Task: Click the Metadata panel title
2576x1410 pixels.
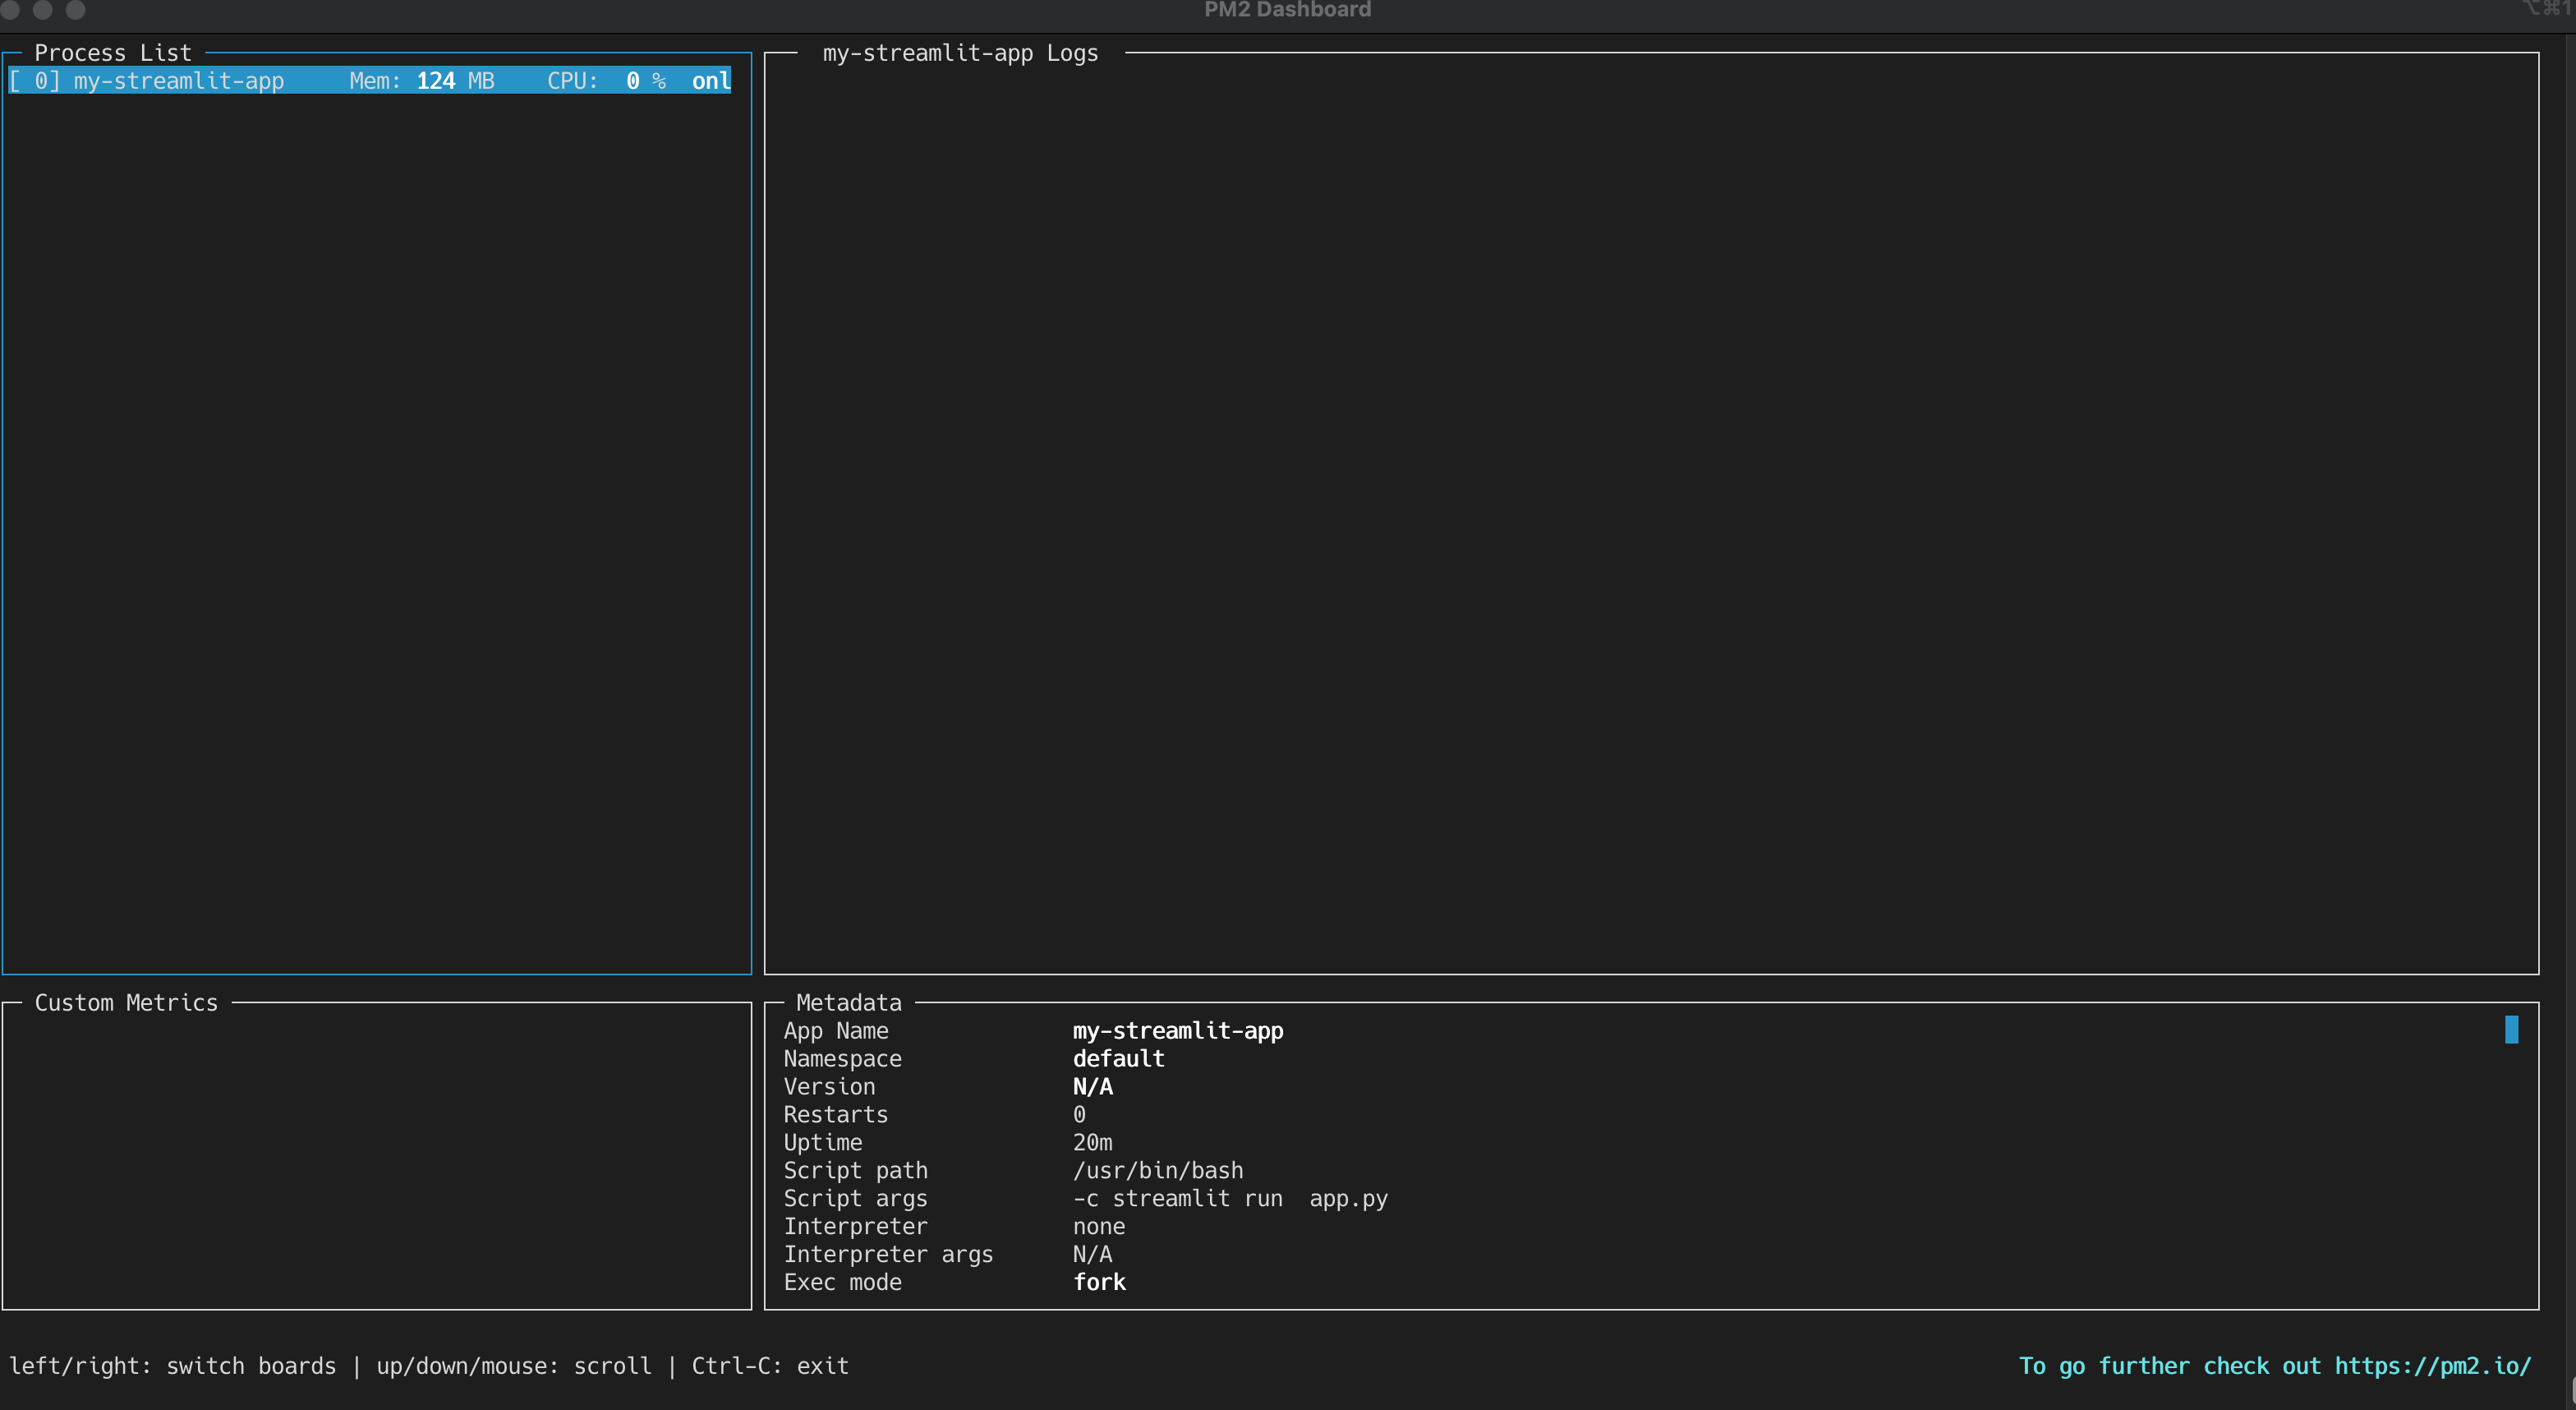Action: [848, 1003]
